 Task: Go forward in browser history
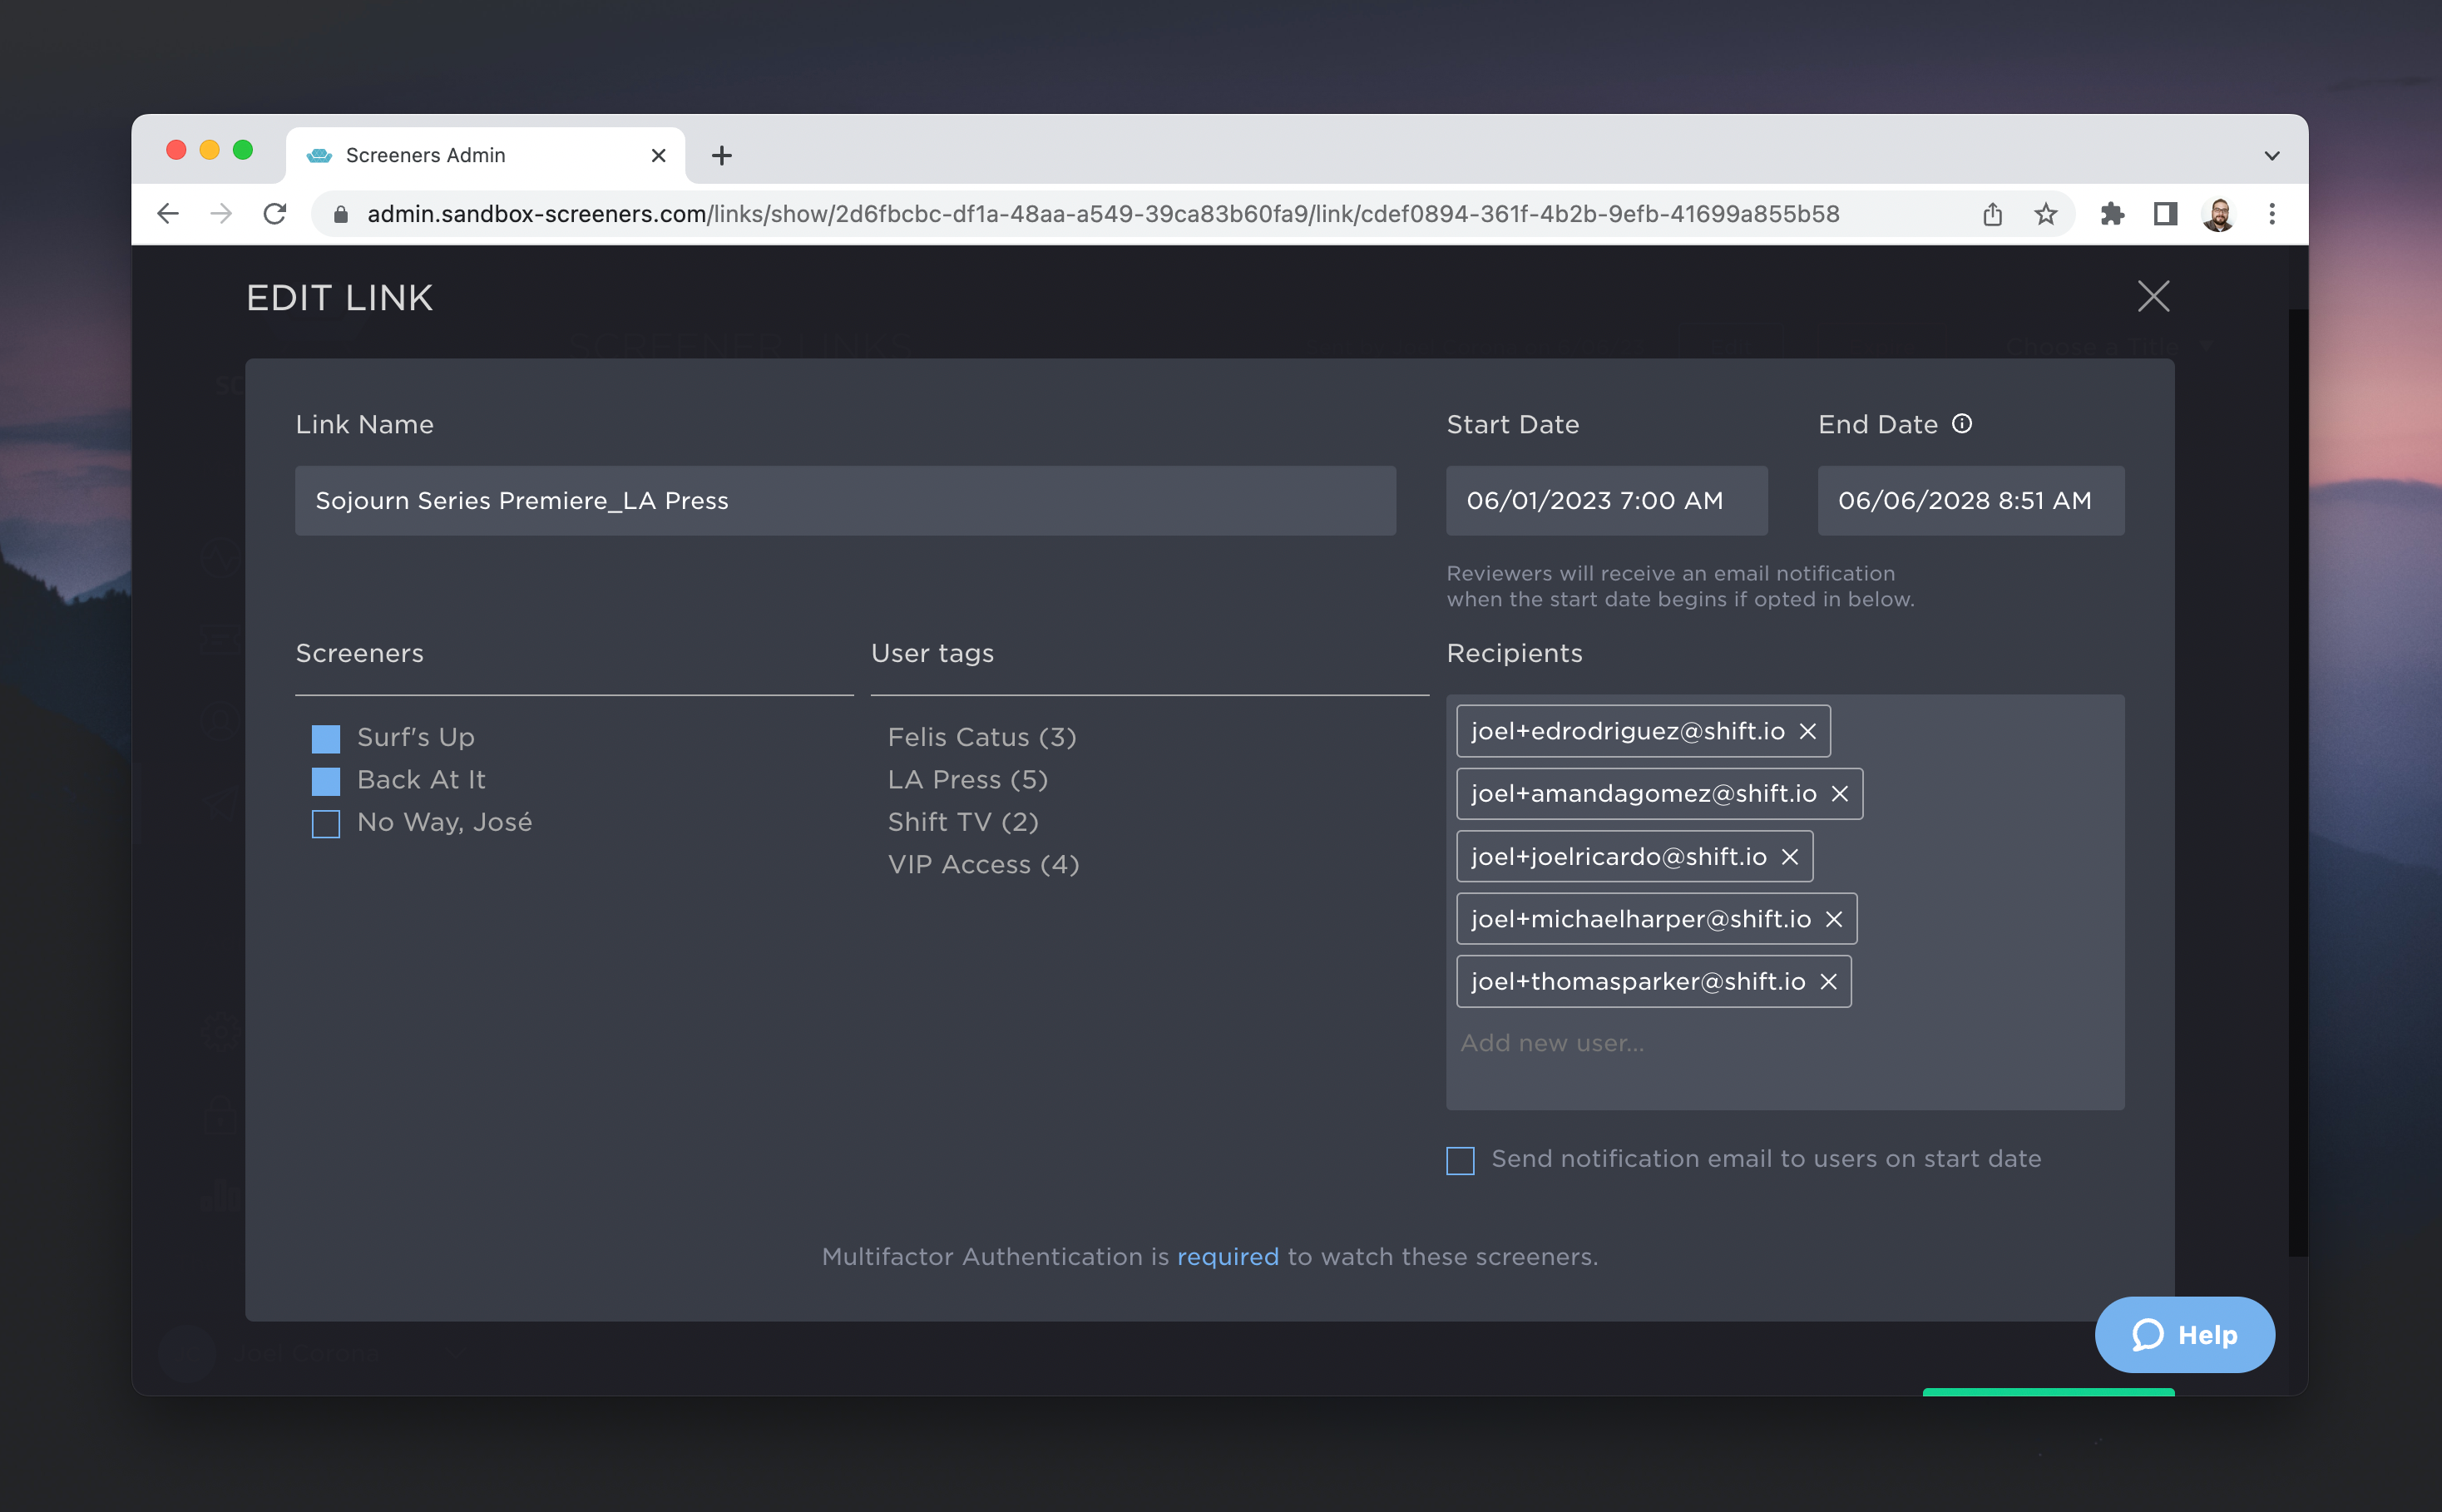(x=221, y=214)
